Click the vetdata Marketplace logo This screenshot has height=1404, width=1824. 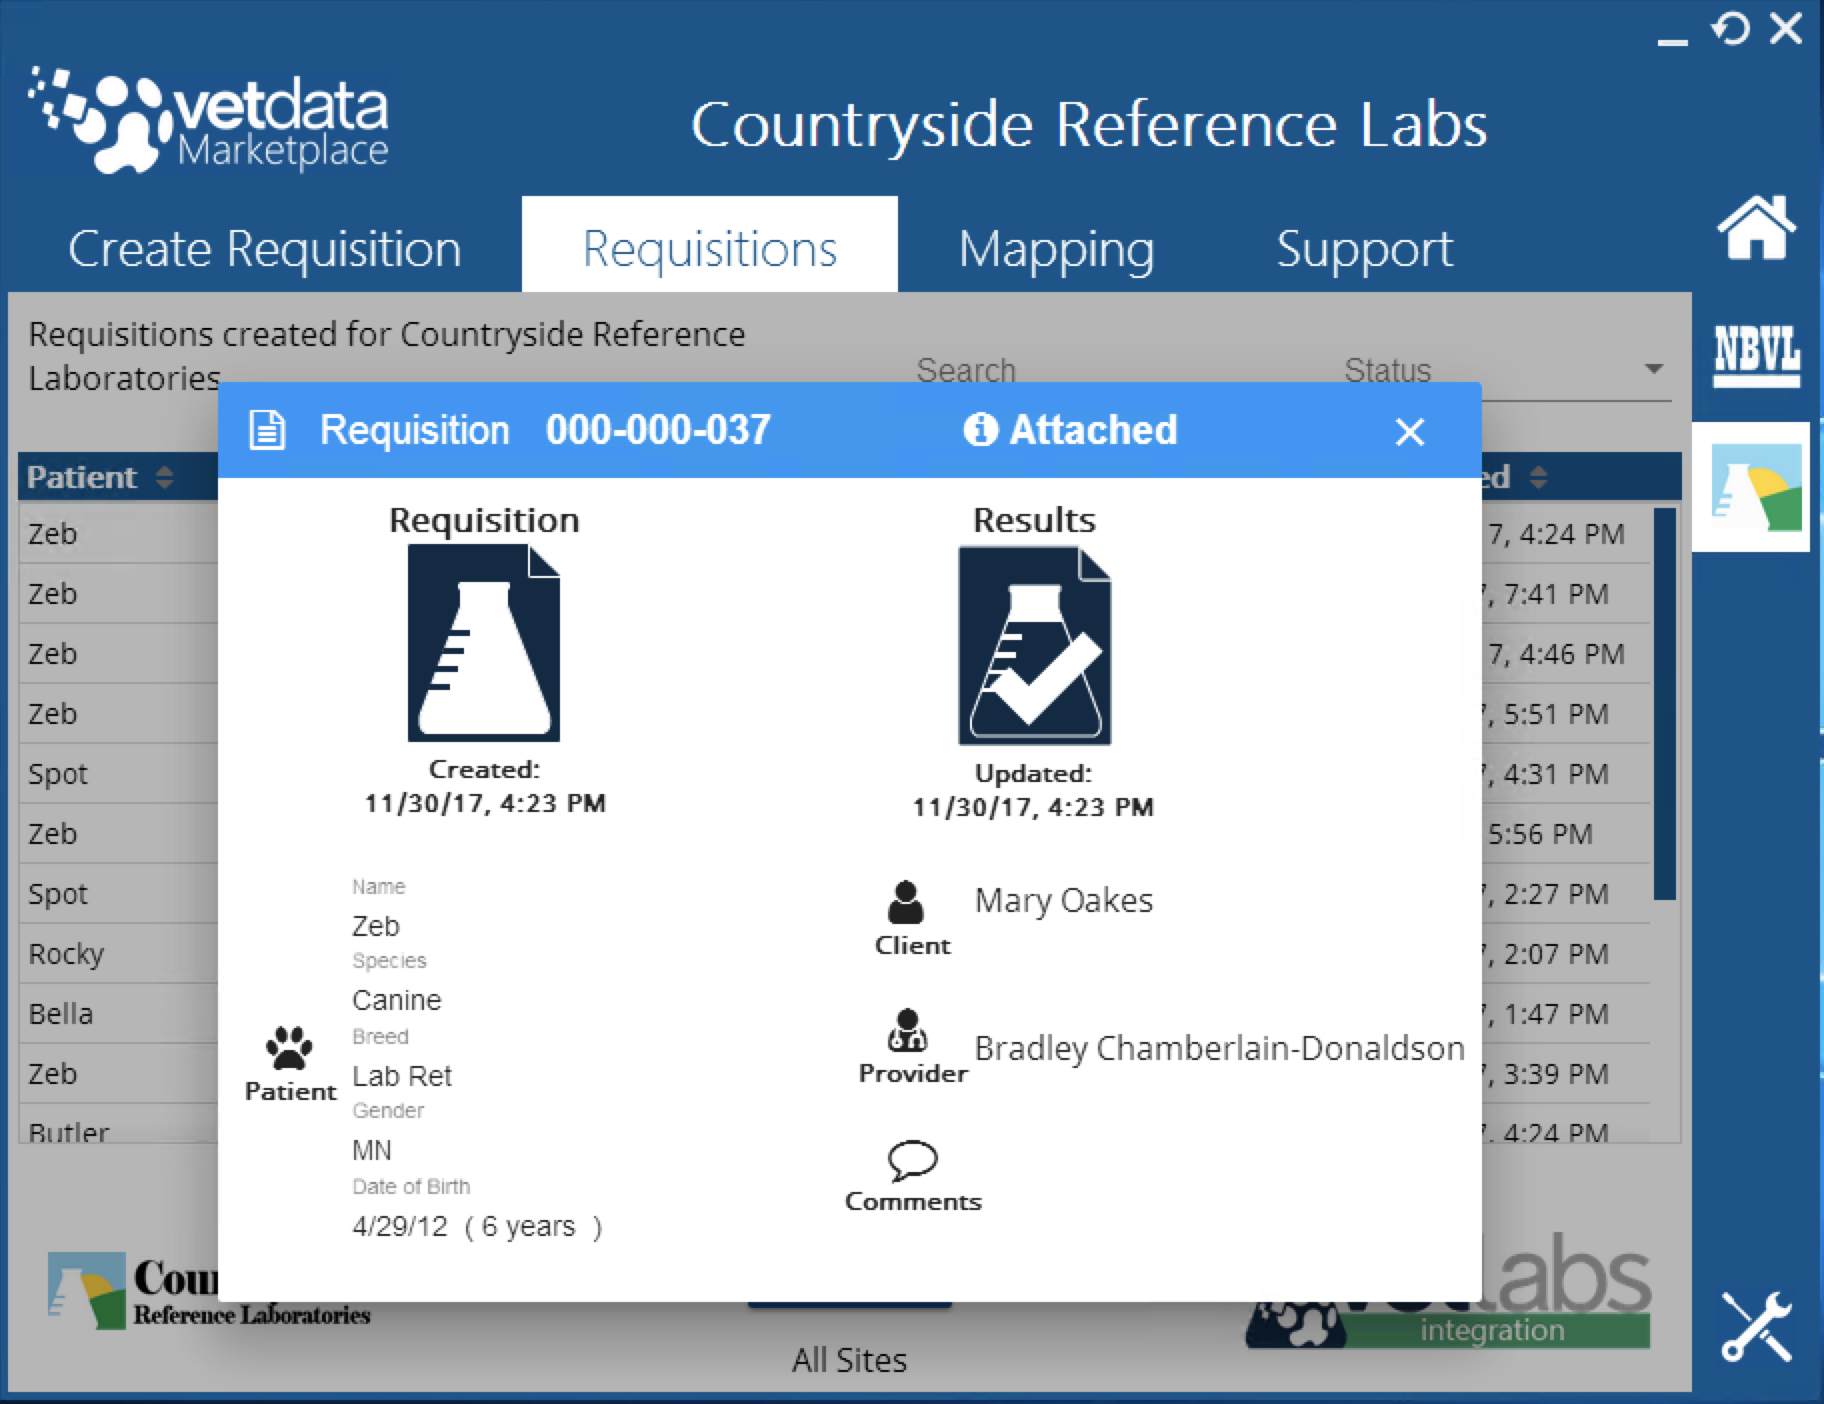[x=209, y=120]
